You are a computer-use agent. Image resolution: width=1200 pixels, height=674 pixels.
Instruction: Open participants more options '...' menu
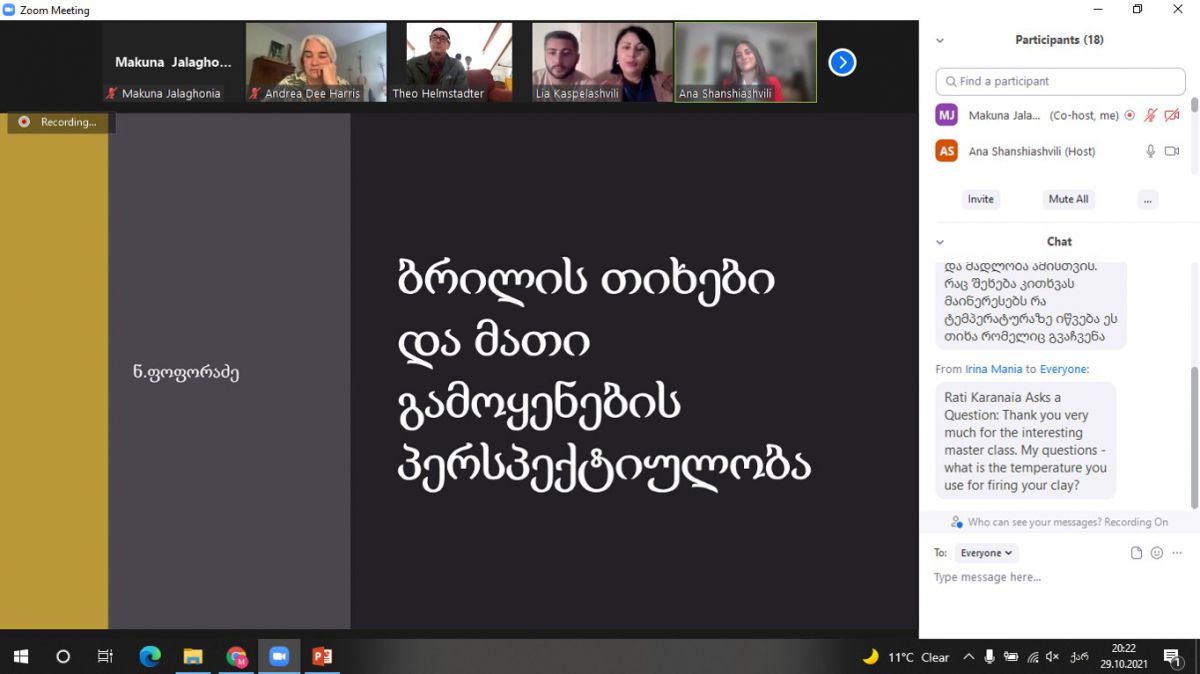click(1148, 199)
